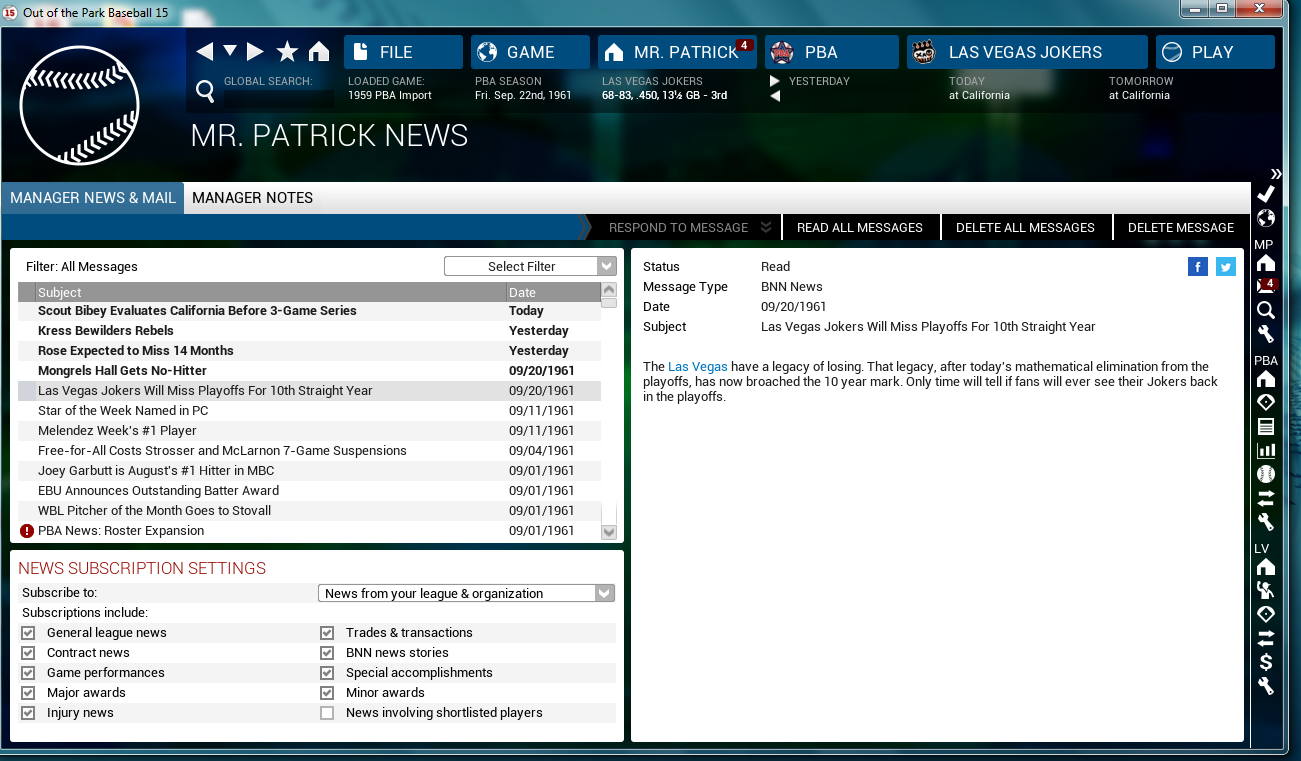The height and width of the screenshot is (761, 1301).
Task: Open the sidebar mail icon with badge
Action: point(1266,286)
